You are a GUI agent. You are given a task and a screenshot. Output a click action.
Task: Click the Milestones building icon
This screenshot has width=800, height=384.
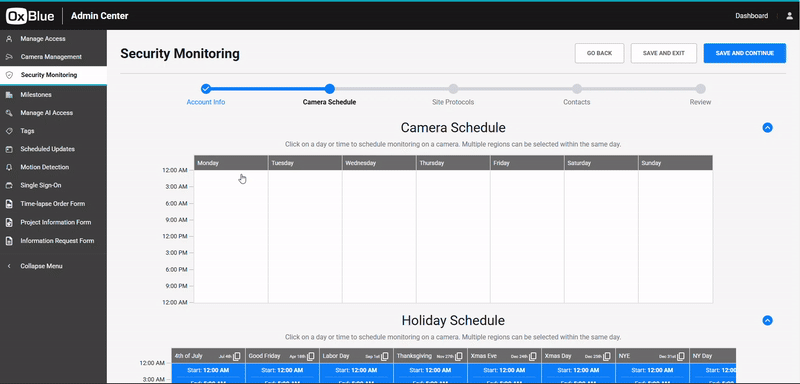point(9,95)
